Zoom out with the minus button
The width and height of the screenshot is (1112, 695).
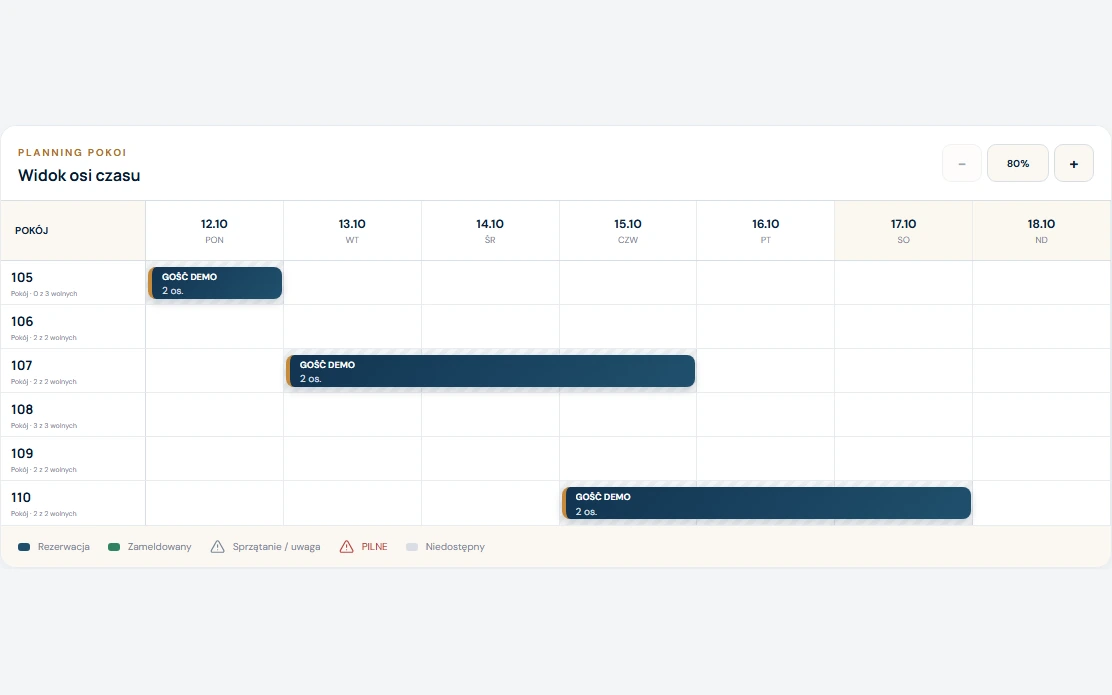click(962, 164)
